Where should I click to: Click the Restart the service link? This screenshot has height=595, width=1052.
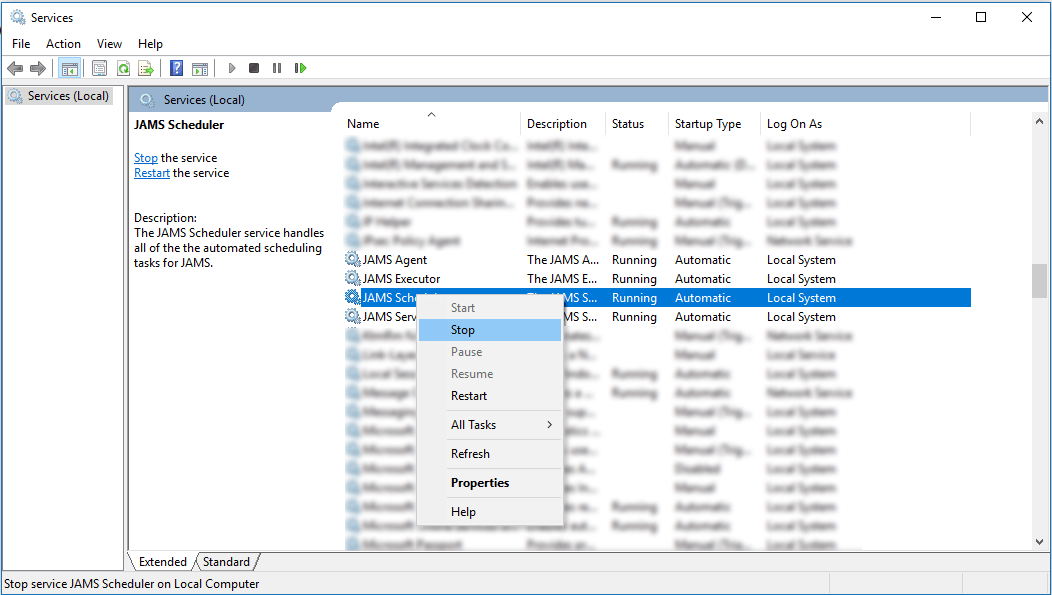pyautogui.click(x=151, y=172)
